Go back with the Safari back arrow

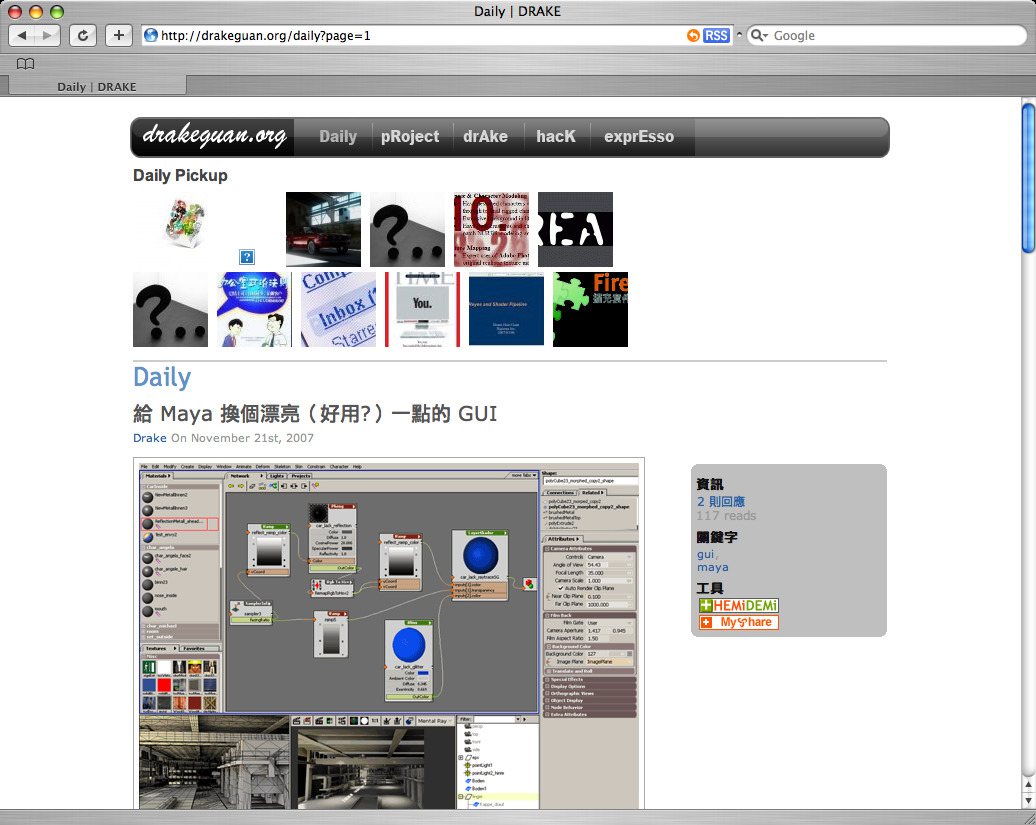[21, 36]
